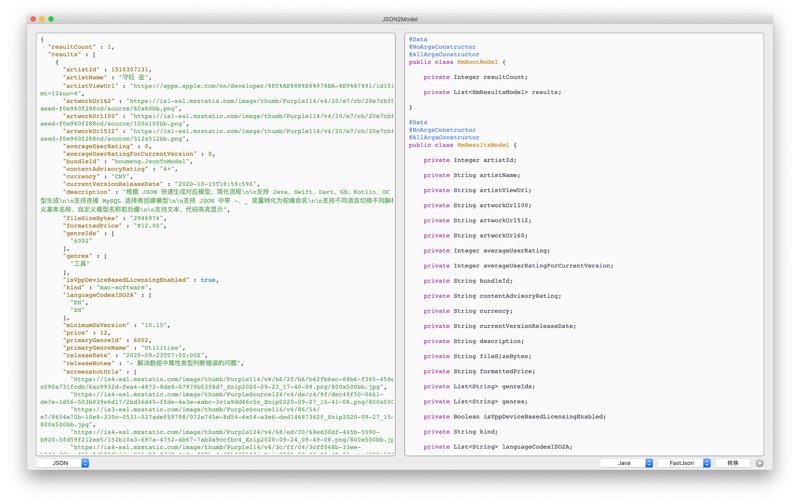Viewport: 800px width, 500px height.
Task: Click "private String artworkUrl100;" code line
Action: 478,206
